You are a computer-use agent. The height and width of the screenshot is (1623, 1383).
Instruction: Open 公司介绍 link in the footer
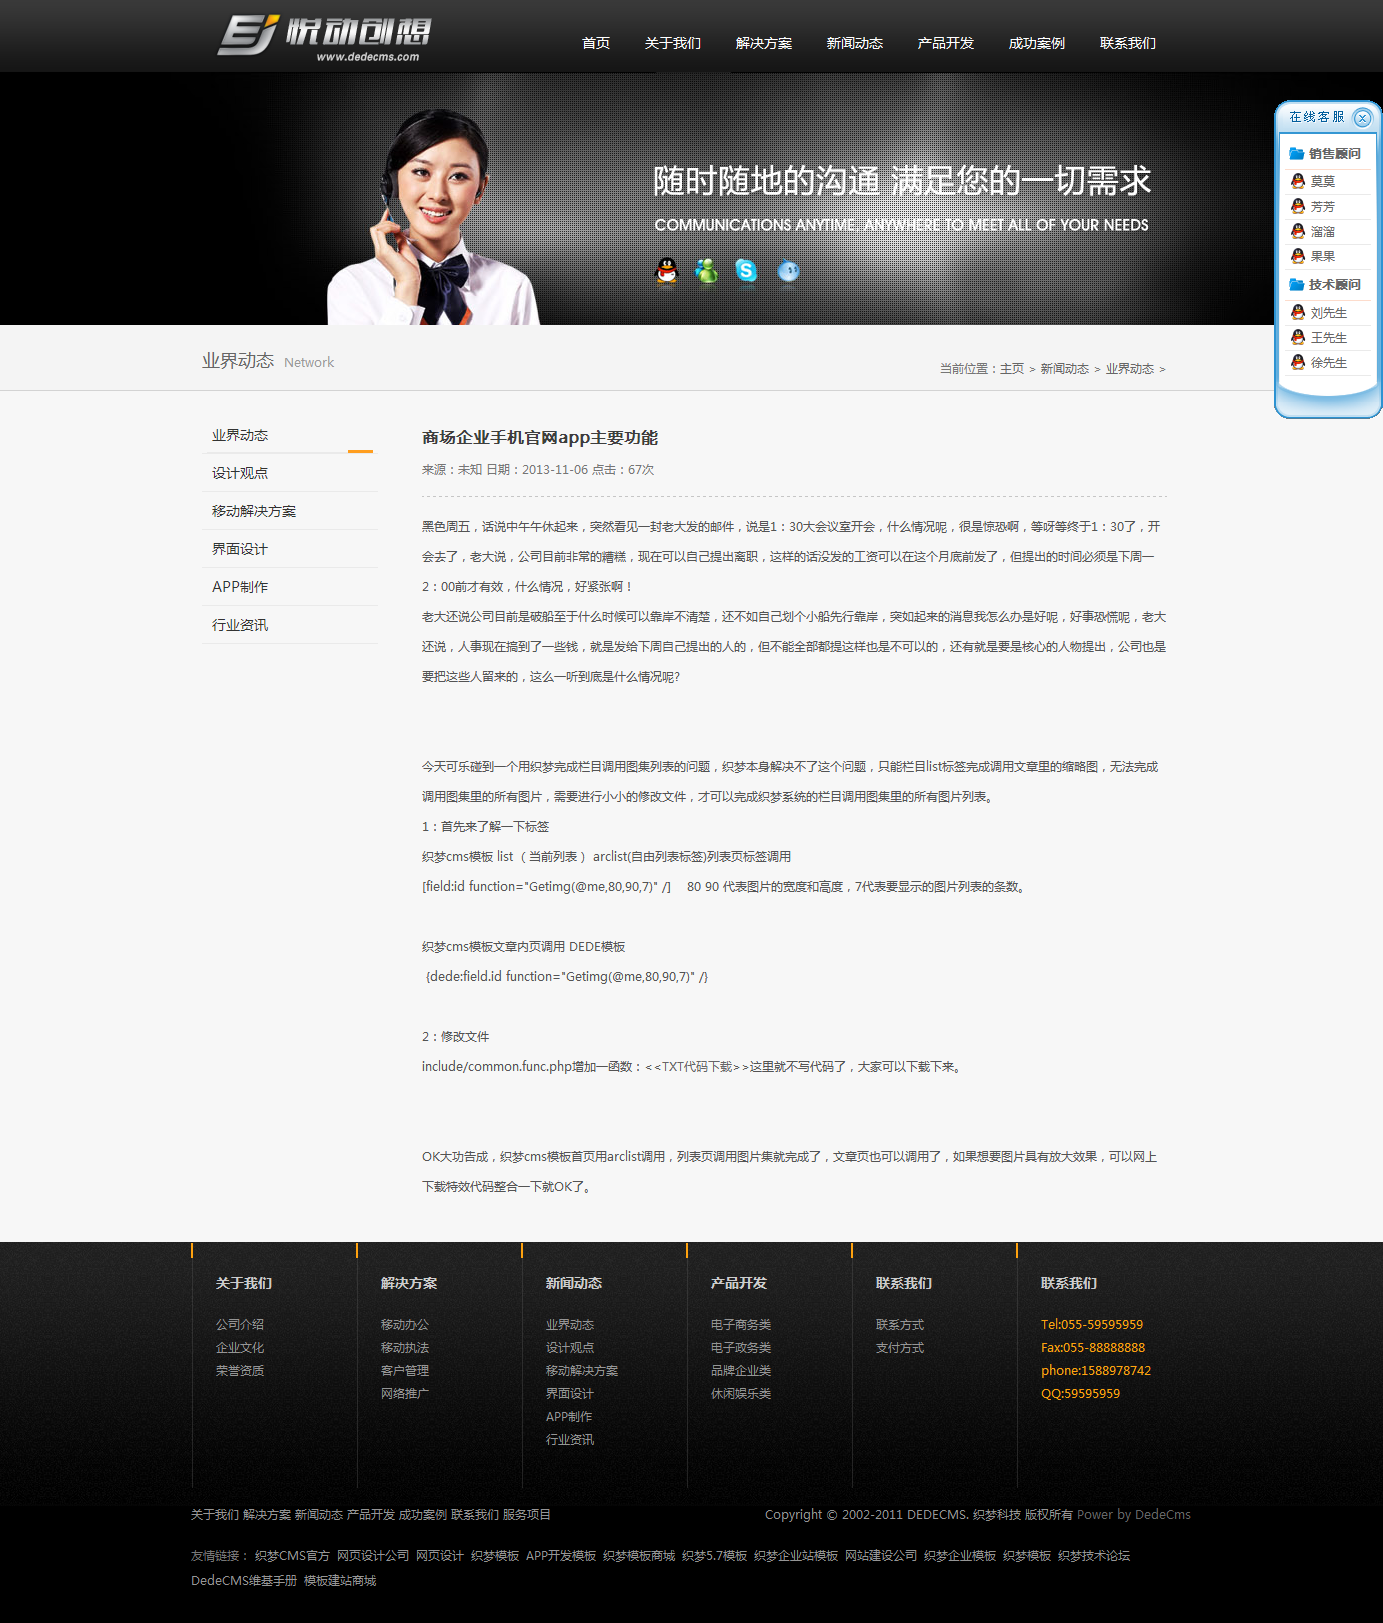click(x=240, y=1324)
